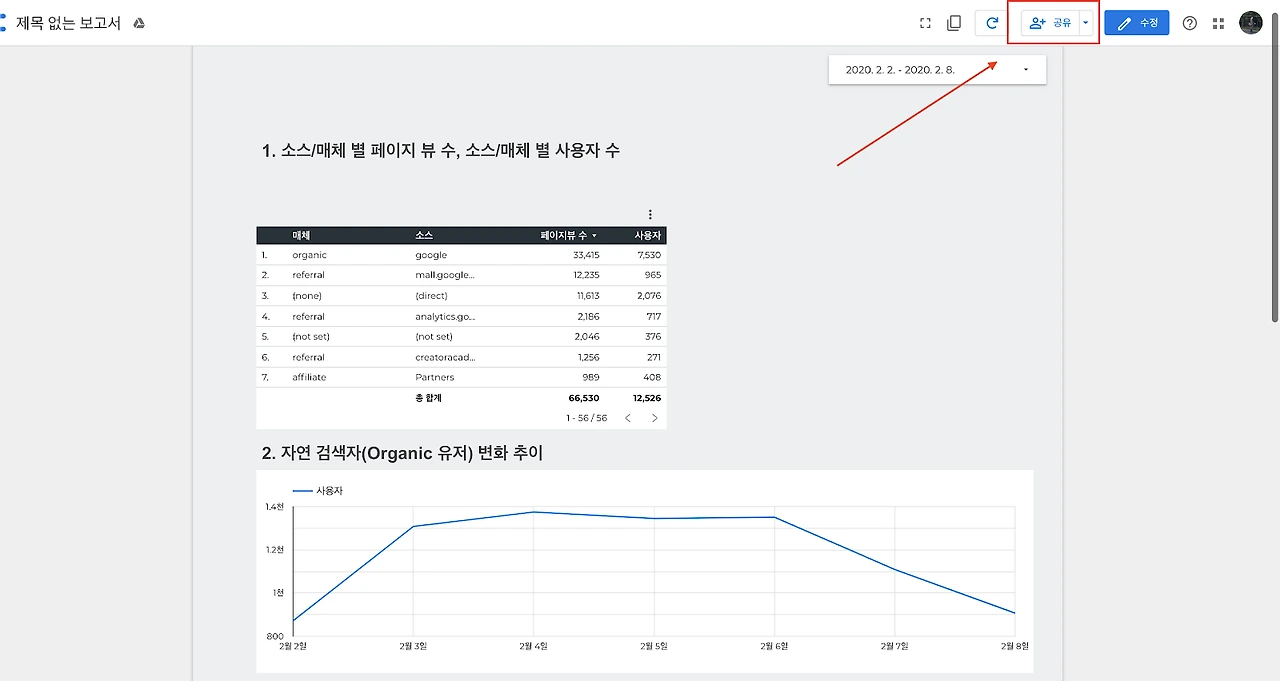Select the analytics.go... source cell
This screenshot has width=1280, height=681.
[445, 316]
